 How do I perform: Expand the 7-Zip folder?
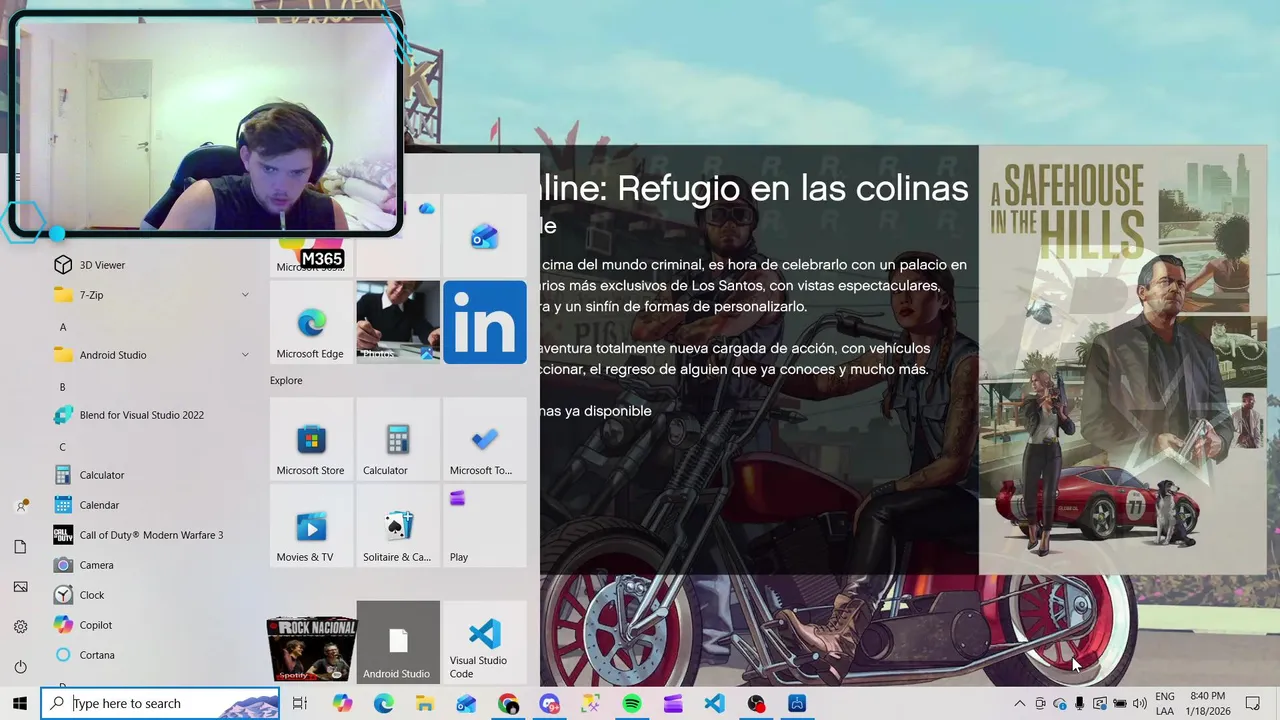tap(150, 295)
